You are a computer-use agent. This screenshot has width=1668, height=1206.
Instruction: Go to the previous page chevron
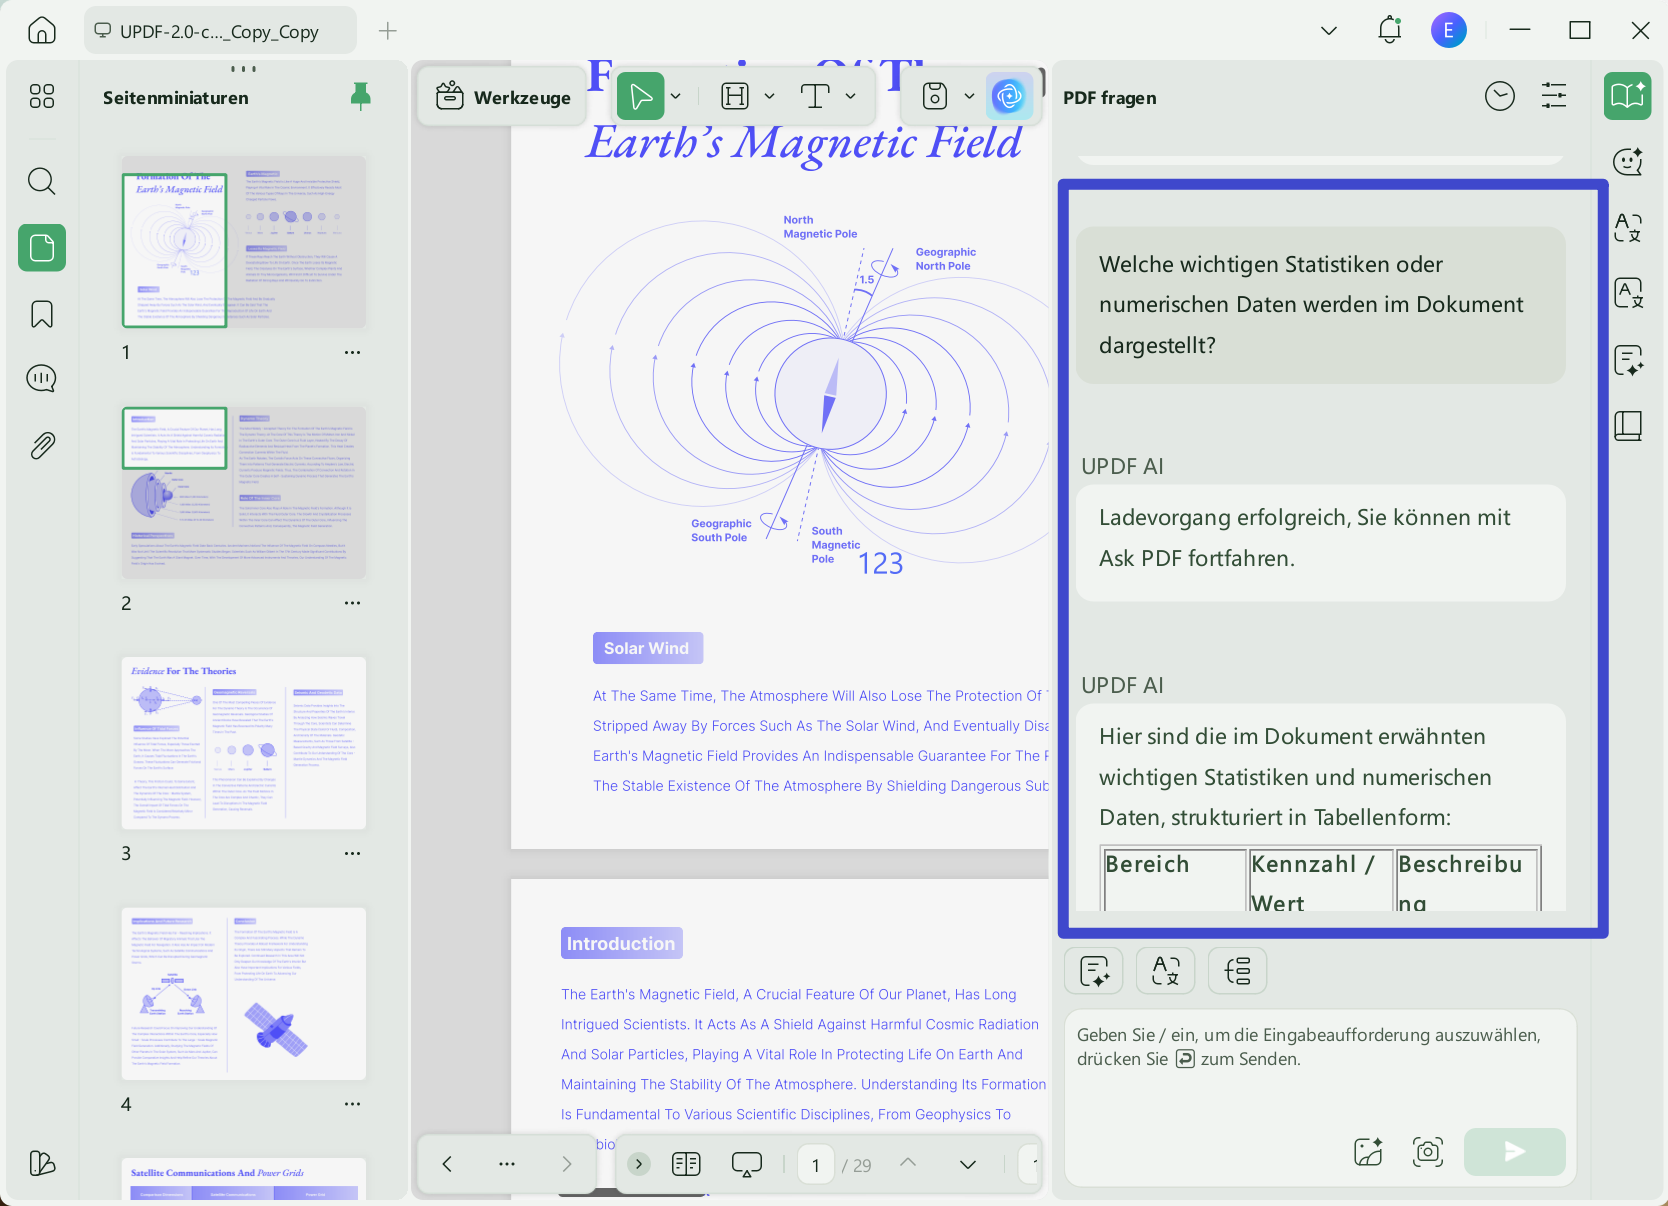[908, 1163]
